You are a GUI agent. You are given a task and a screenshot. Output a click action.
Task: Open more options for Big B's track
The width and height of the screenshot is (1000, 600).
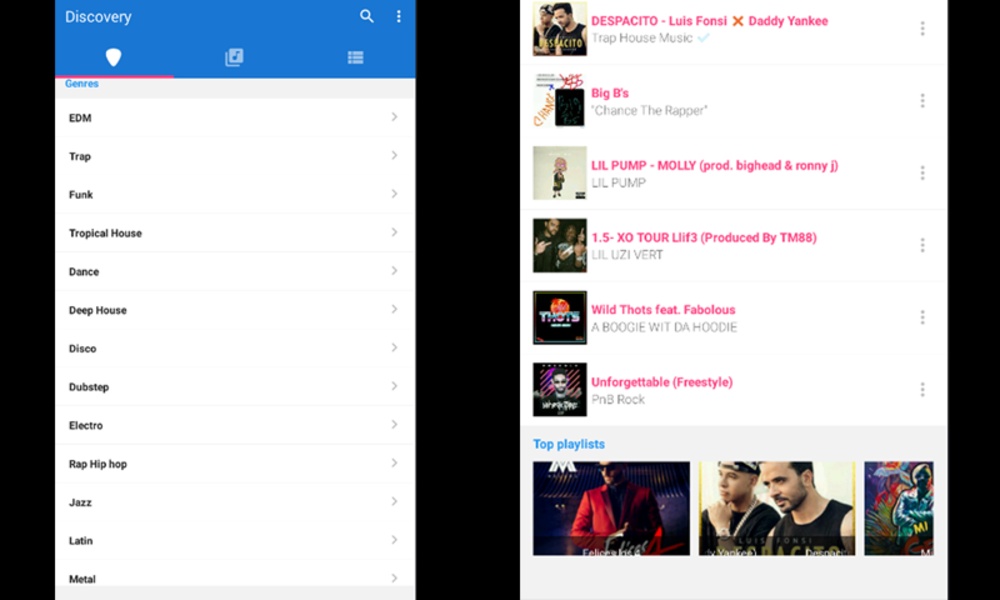coord(922,101)
